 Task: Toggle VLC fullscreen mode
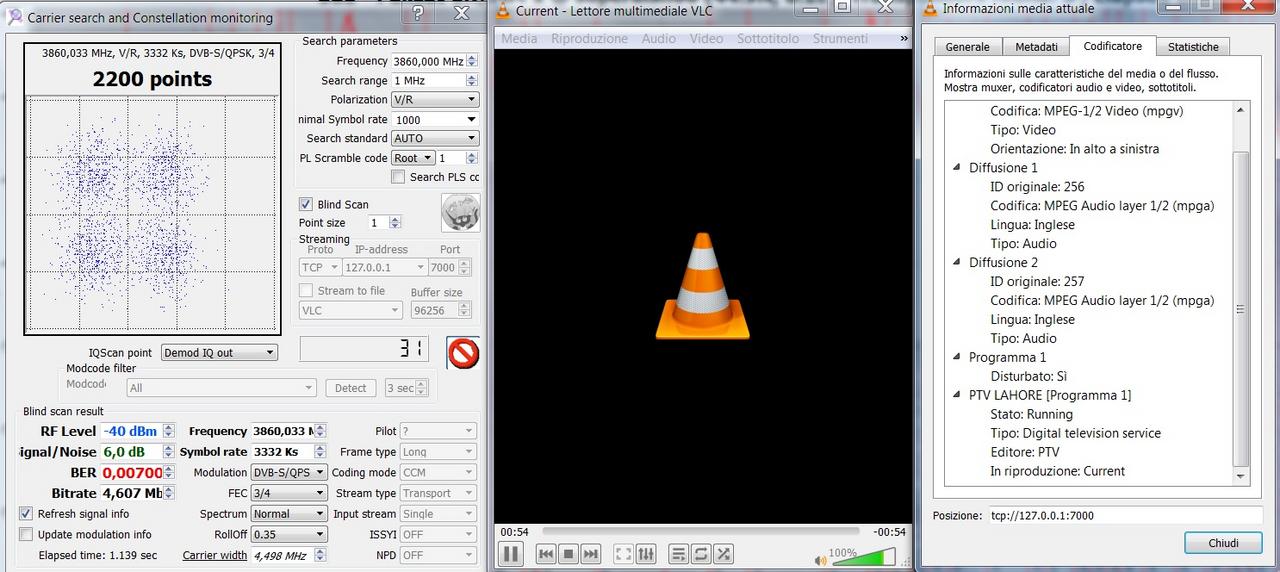point(623,554)
